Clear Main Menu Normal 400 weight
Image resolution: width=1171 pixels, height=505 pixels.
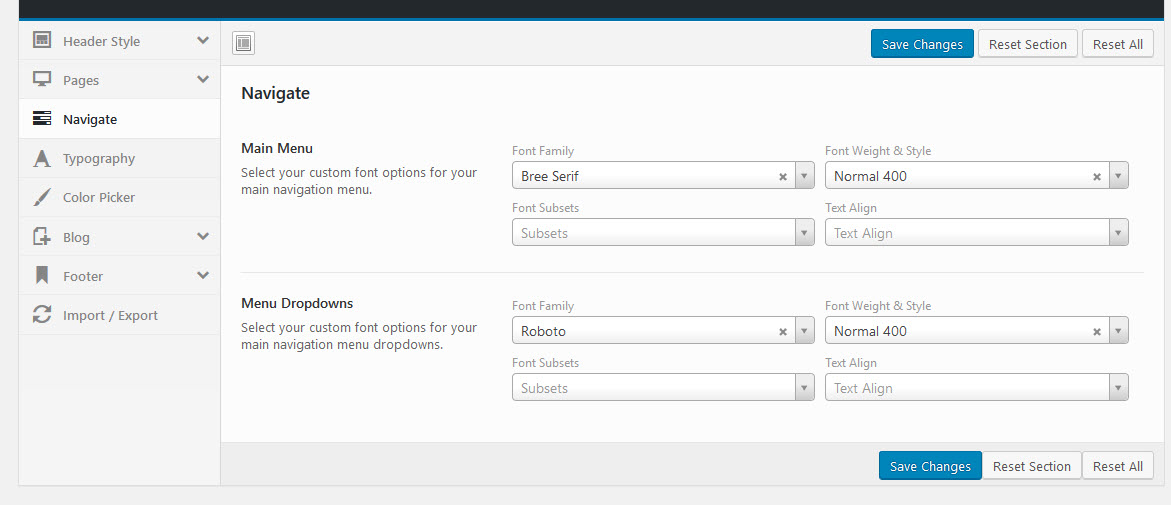tap(1097, 177)
